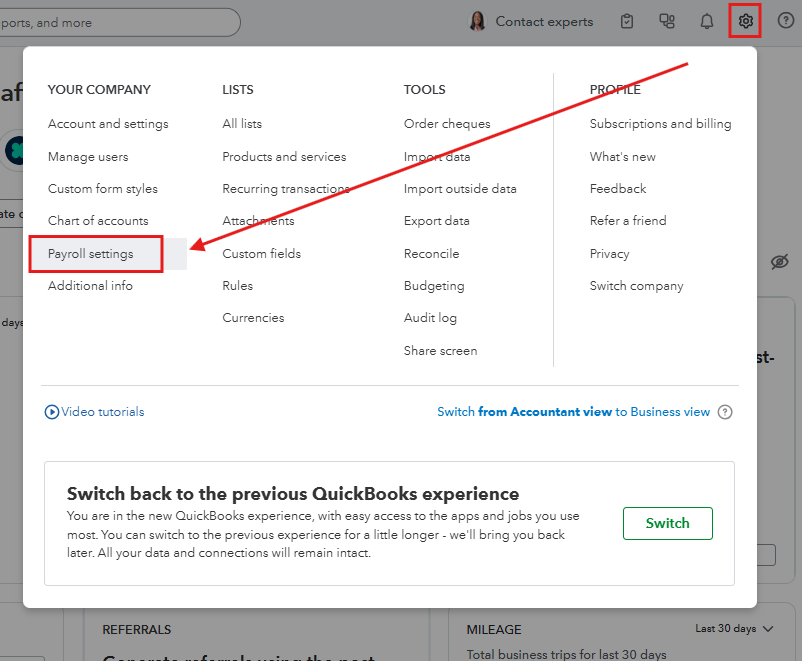This screenshot has height=661, width=802.
Task: Click 'Total business trips for last 30 days'
Action: 566,654
